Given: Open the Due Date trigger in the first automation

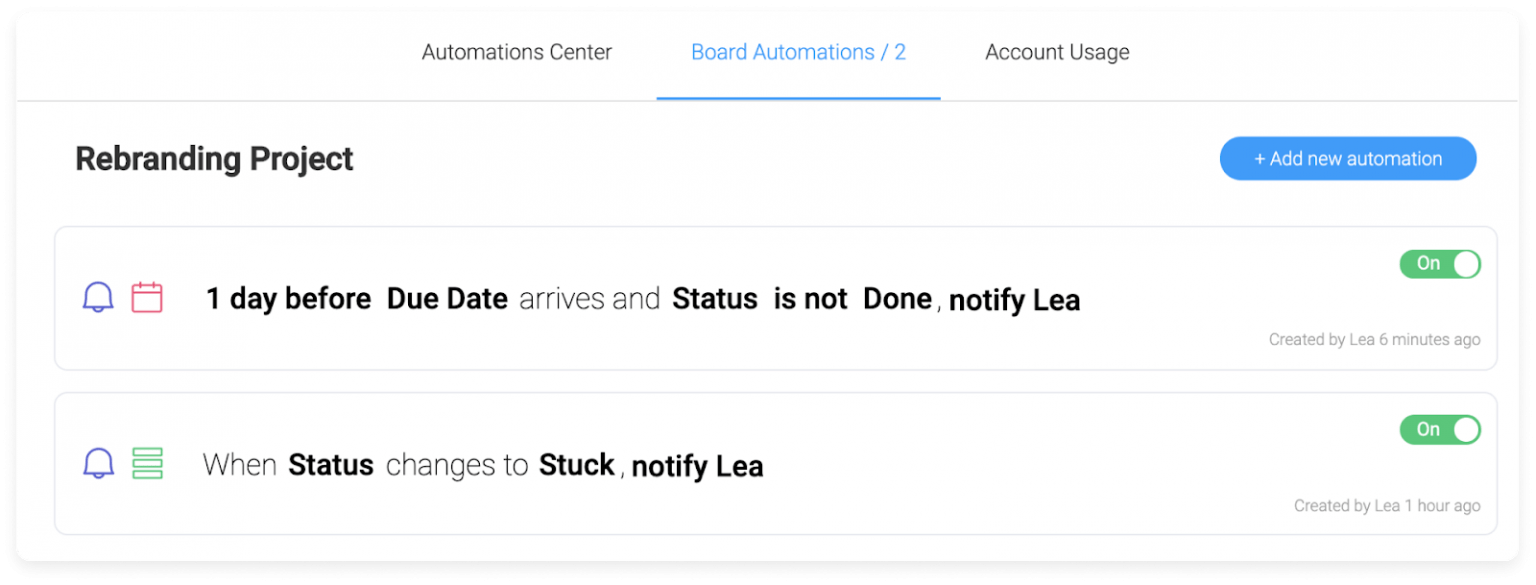Looking at the screenshot, I should click(x=447, y=298).
